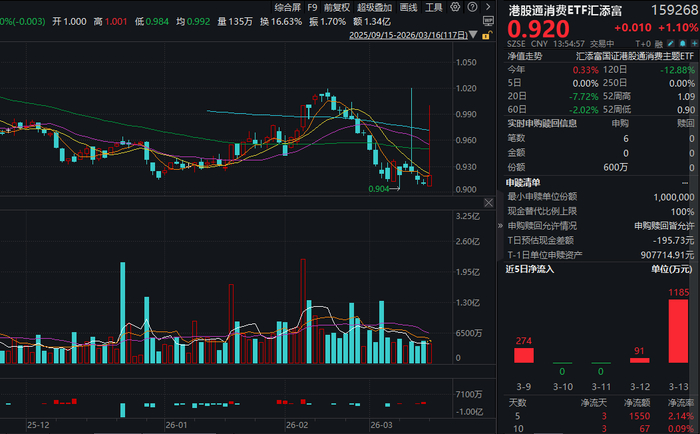Add ETF to watchlist with plus icon
The width and height of the screenshot is (700, 434).
[x=694, y=43]
